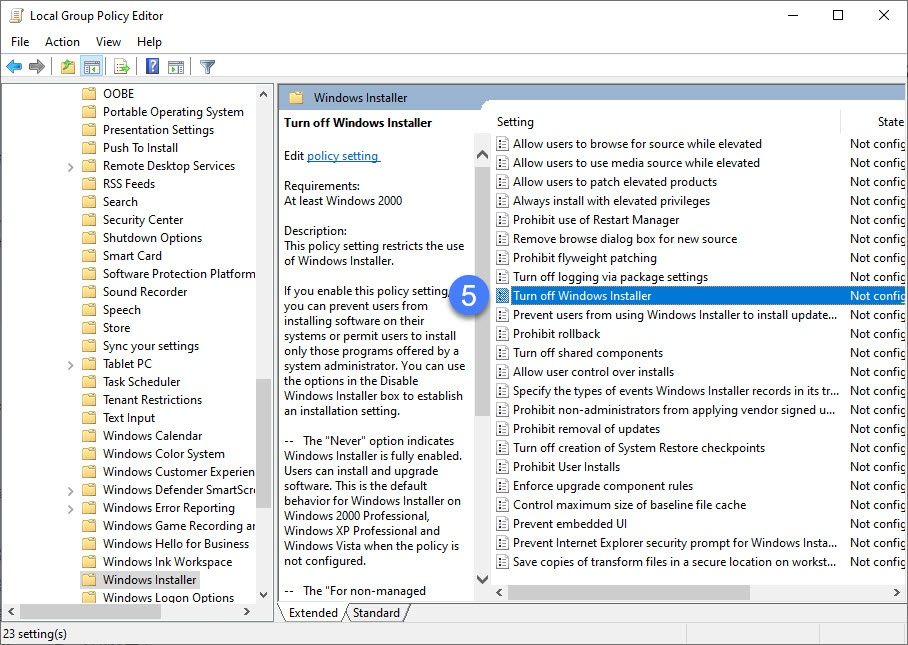908x645 pixels.
Task: Click the folder icon beside Windows Calendar
Action: (x=89, y=436)
